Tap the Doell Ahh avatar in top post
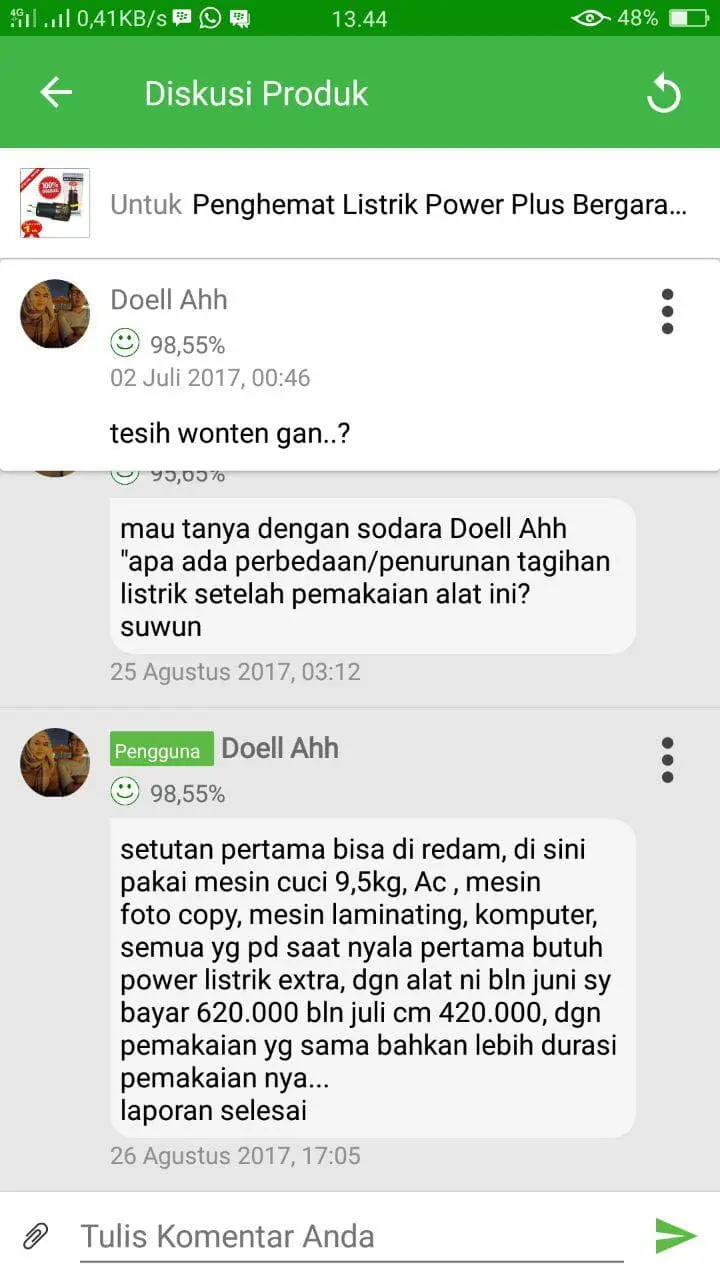Image resolution: width=720 pixels, height=1280 pixels. coord(55,314)
